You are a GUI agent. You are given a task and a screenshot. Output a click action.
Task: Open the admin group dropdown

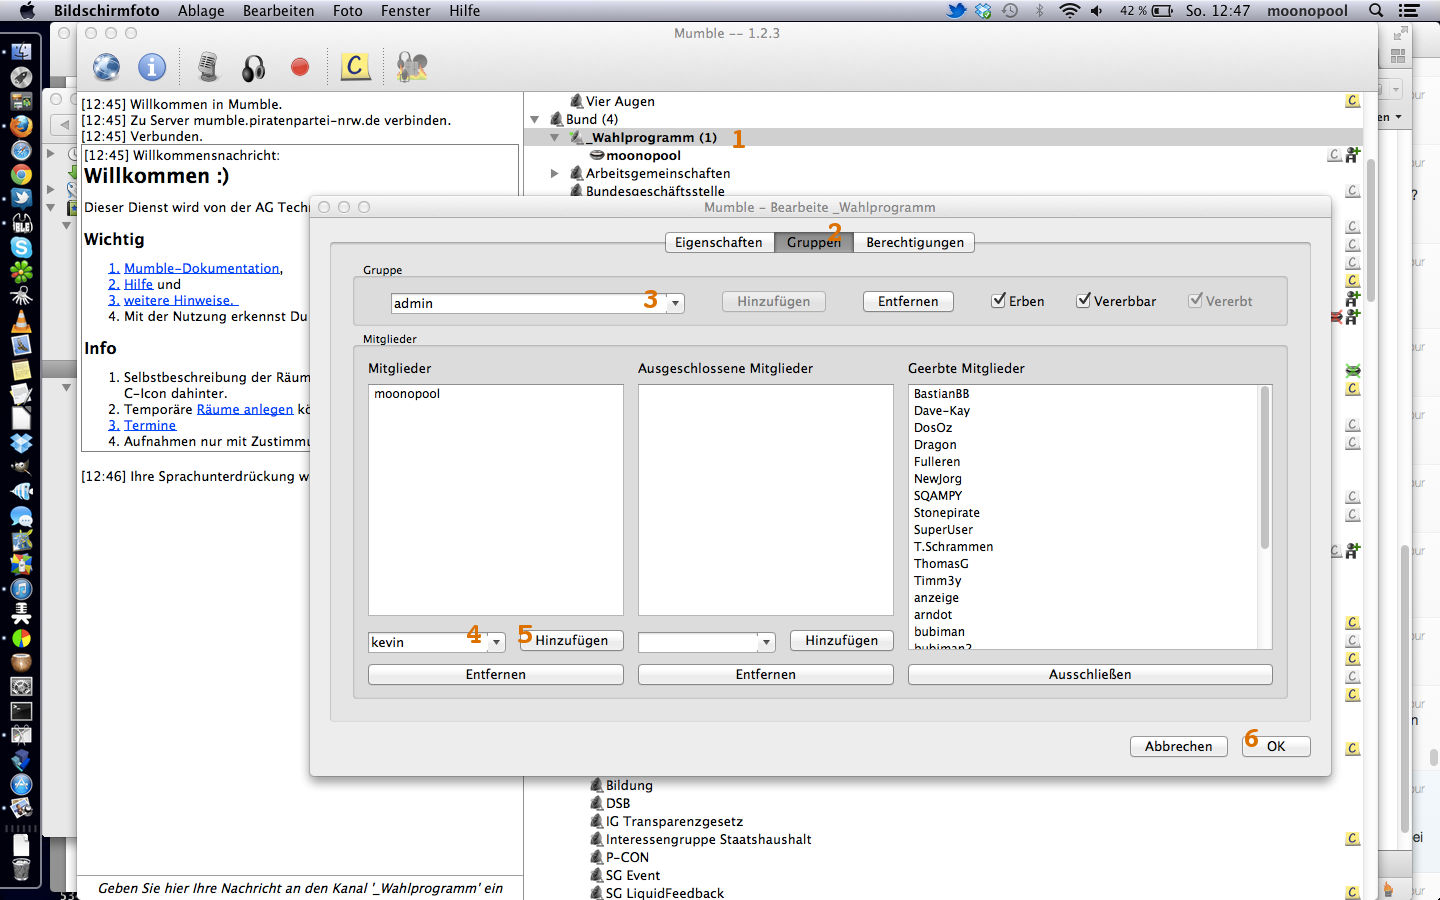[676, 303]
